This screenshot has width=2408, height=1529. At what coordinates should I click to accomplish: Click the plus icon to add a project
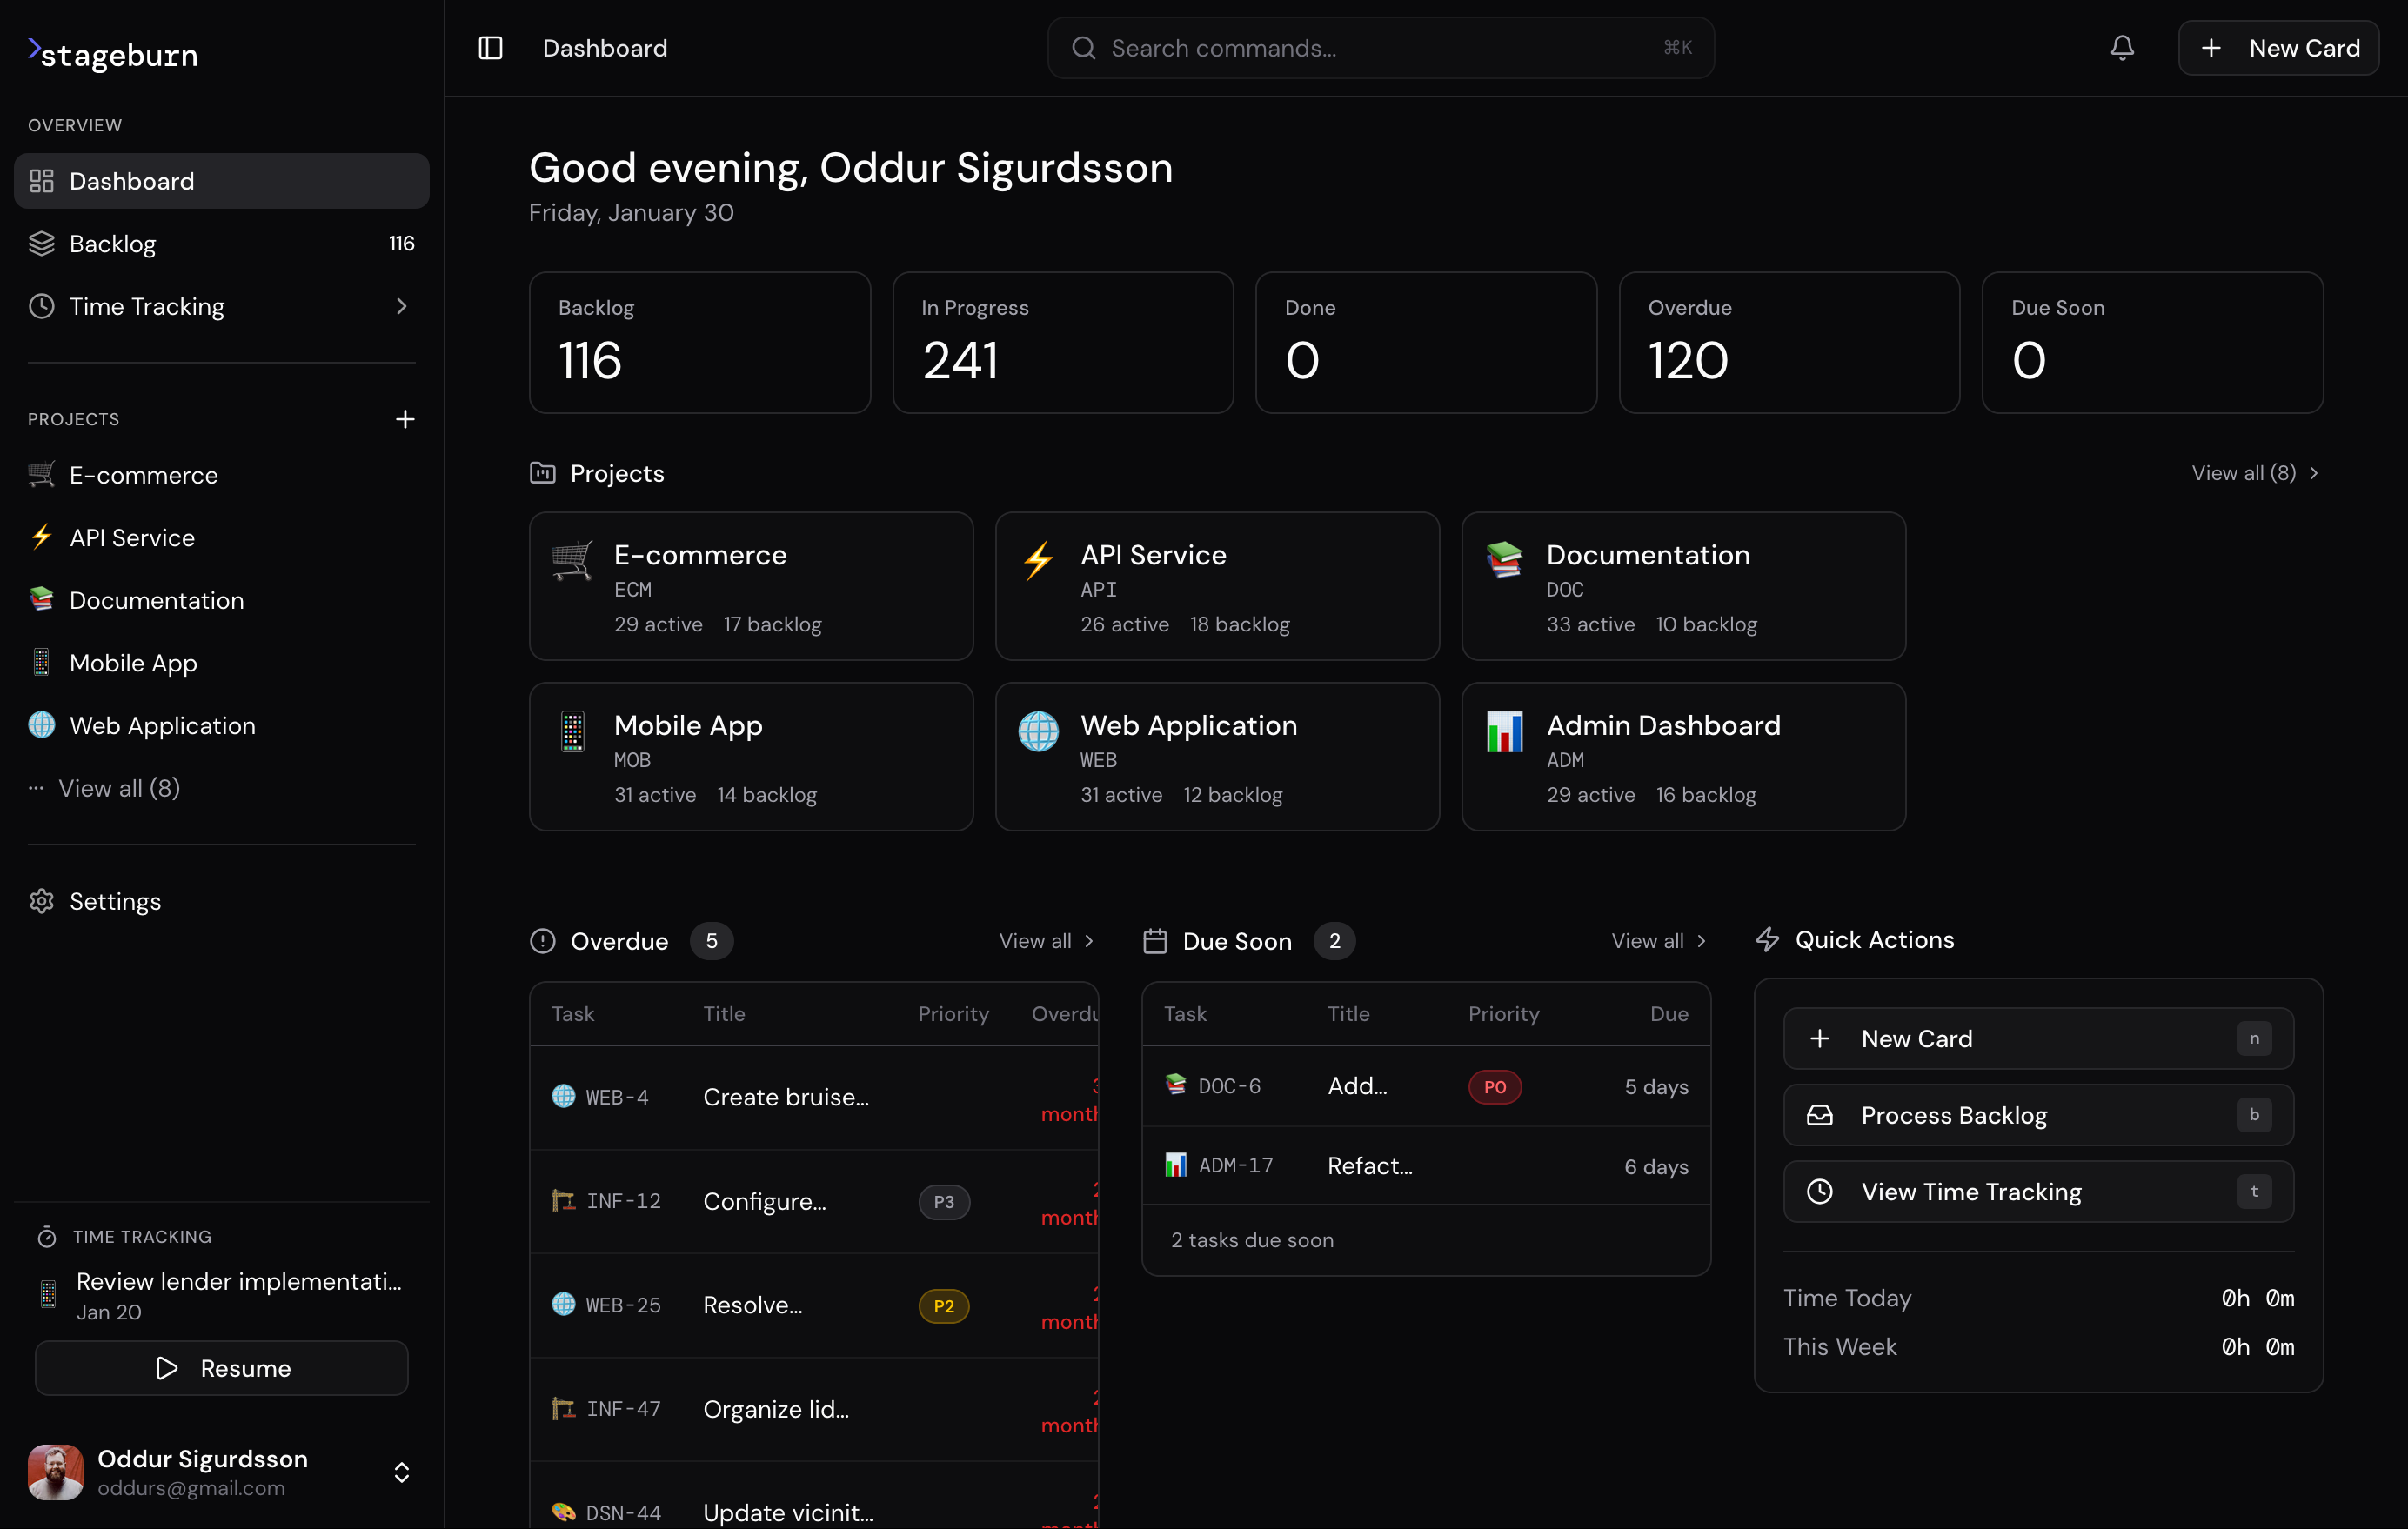[405, 419]
